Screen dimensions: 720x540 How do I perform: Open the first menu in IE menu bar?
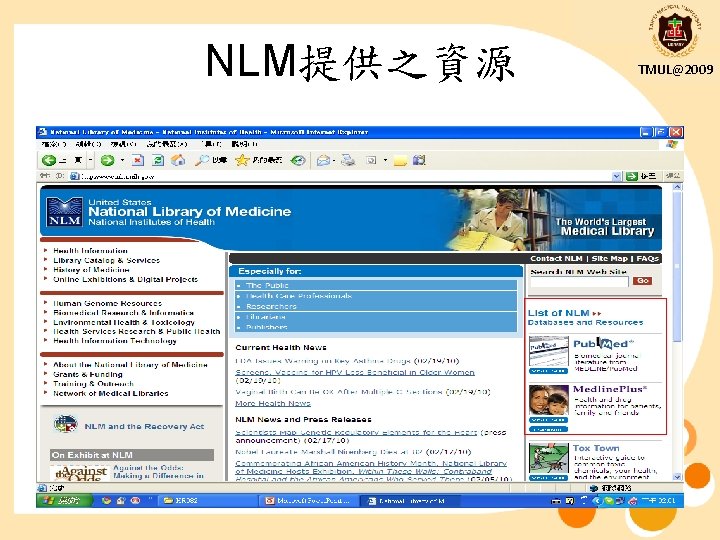click(53, 144)
